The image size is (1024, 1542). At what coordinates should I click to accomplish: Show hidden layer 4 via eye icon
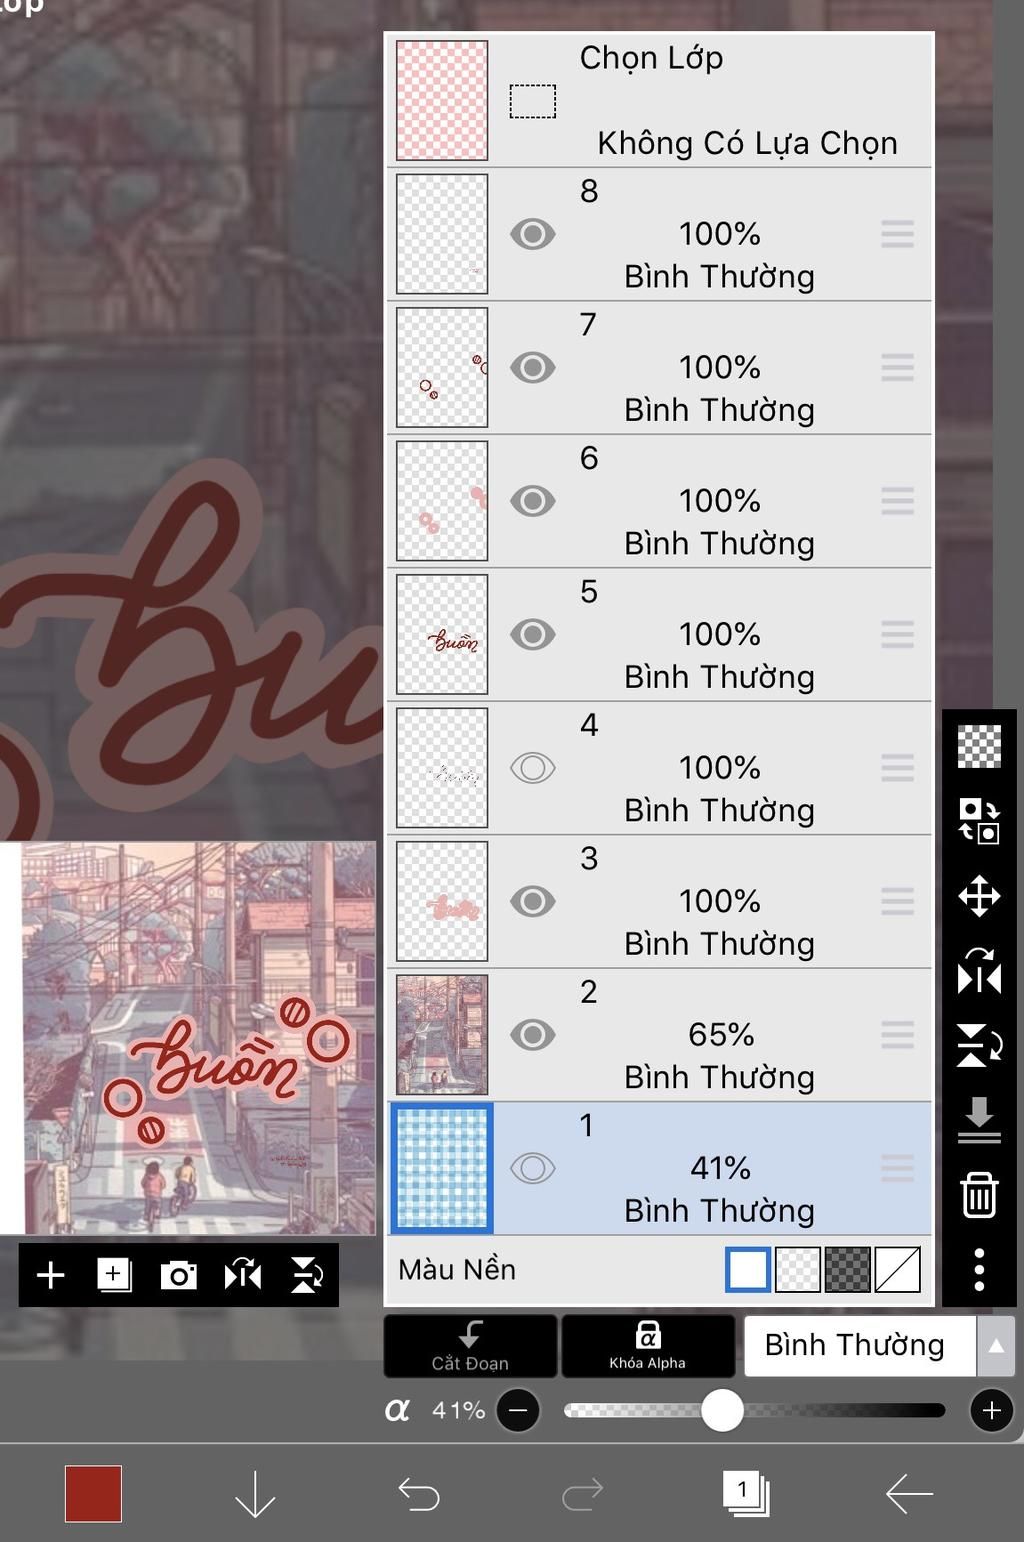click(x=532, y=768)
